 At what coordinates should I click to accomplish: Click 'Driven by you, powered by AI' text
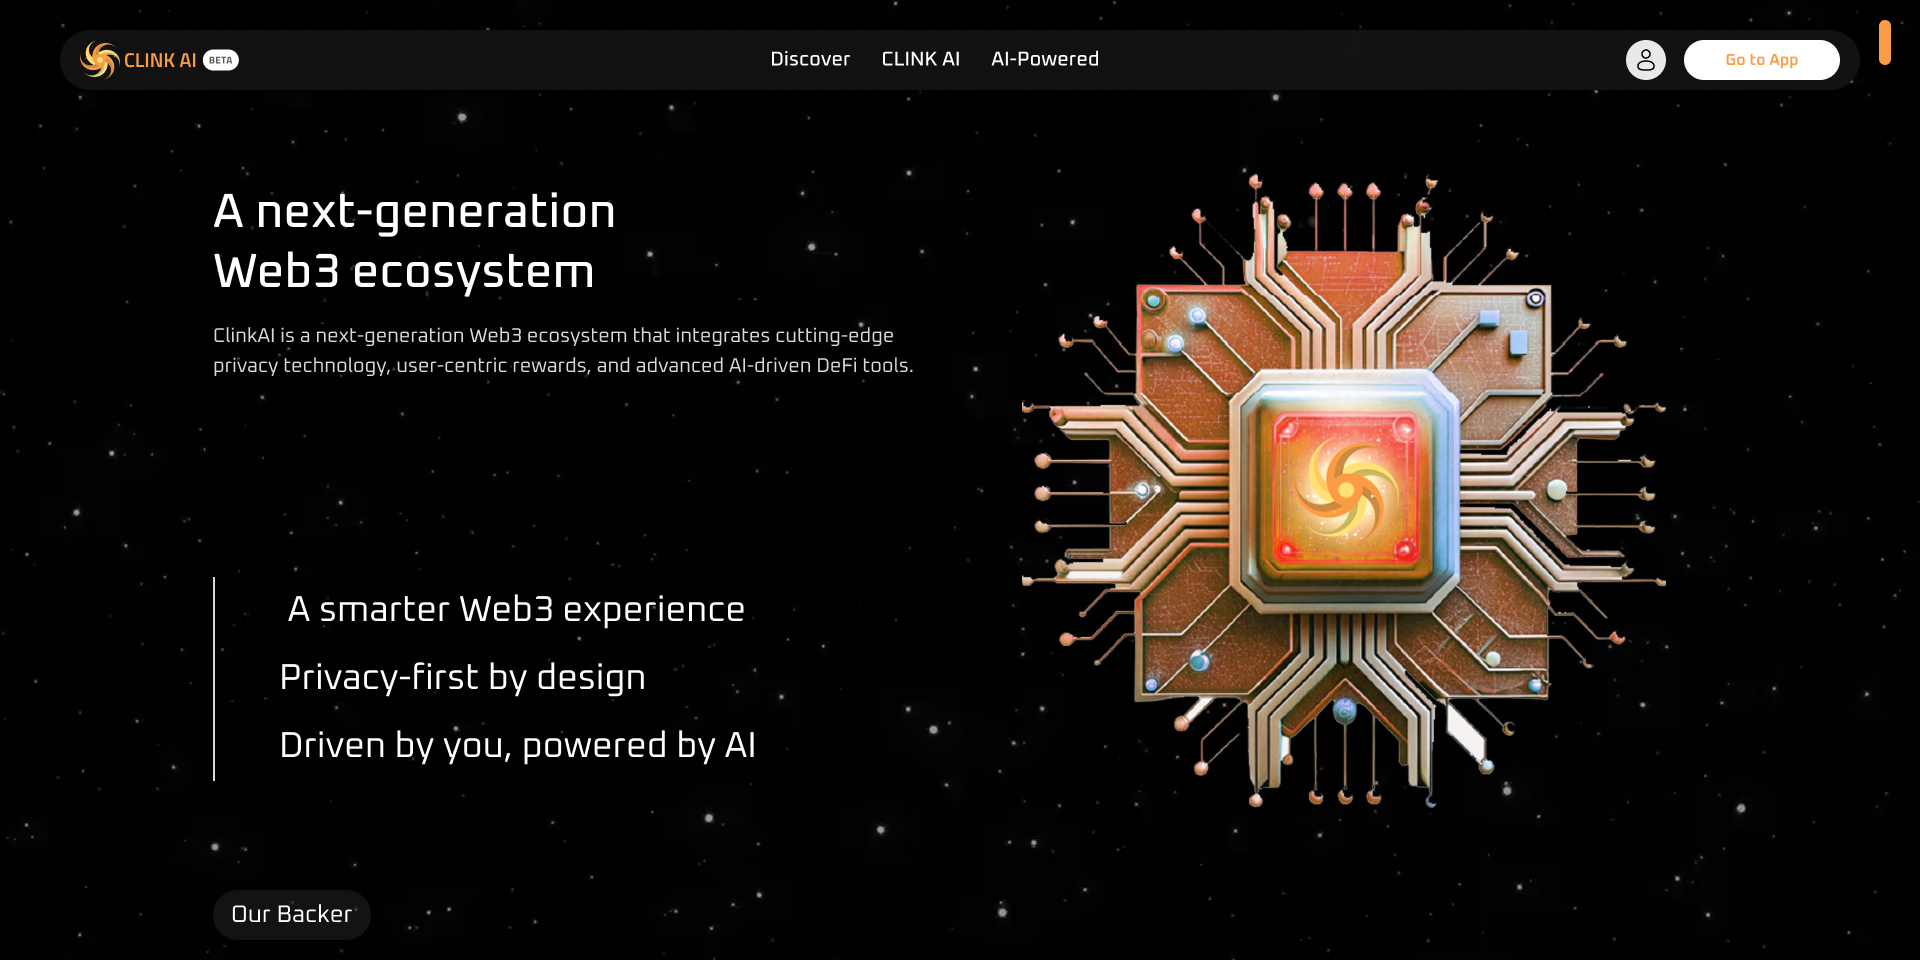(x=517, y=745)
